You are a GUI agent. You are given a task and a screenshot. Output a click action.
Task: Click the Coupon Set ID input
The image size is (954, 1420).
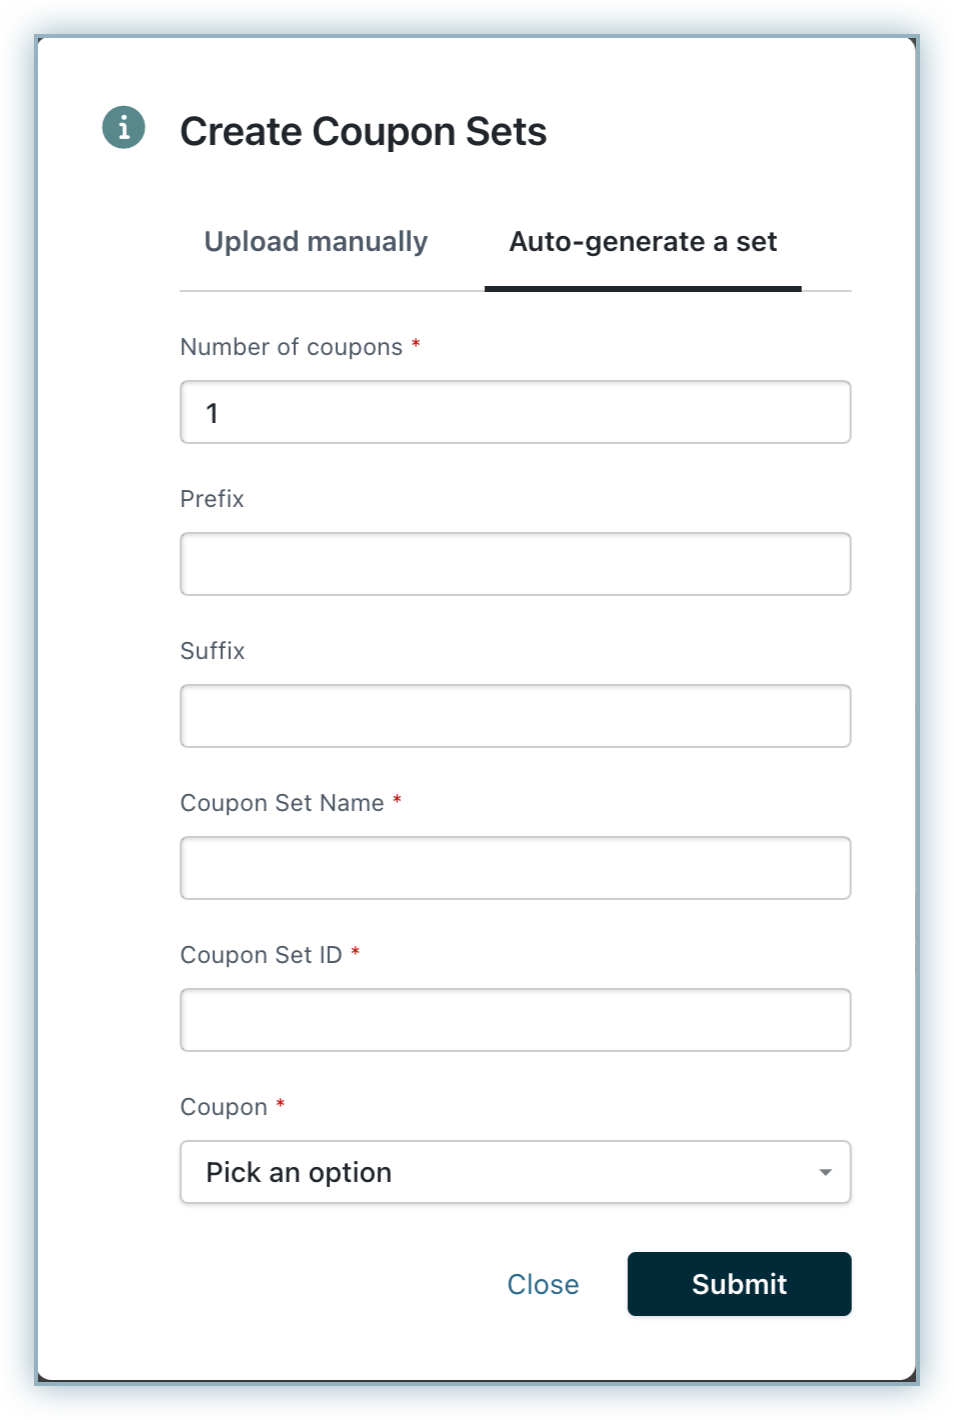[x=515, y=1019]
